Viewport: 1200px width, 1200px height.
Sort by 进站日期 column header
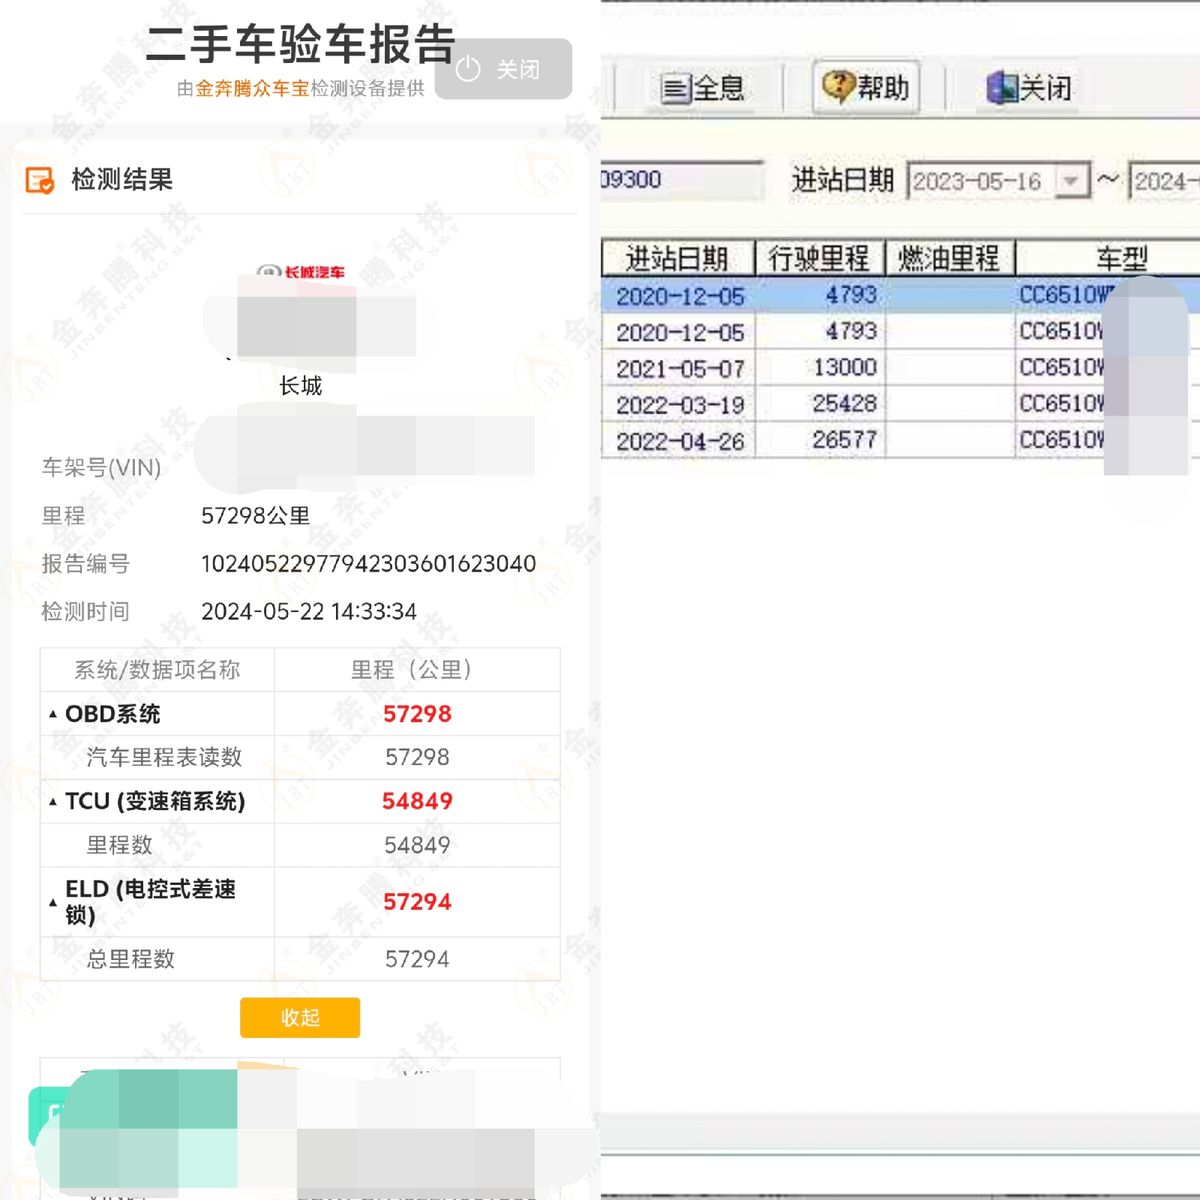677,259
